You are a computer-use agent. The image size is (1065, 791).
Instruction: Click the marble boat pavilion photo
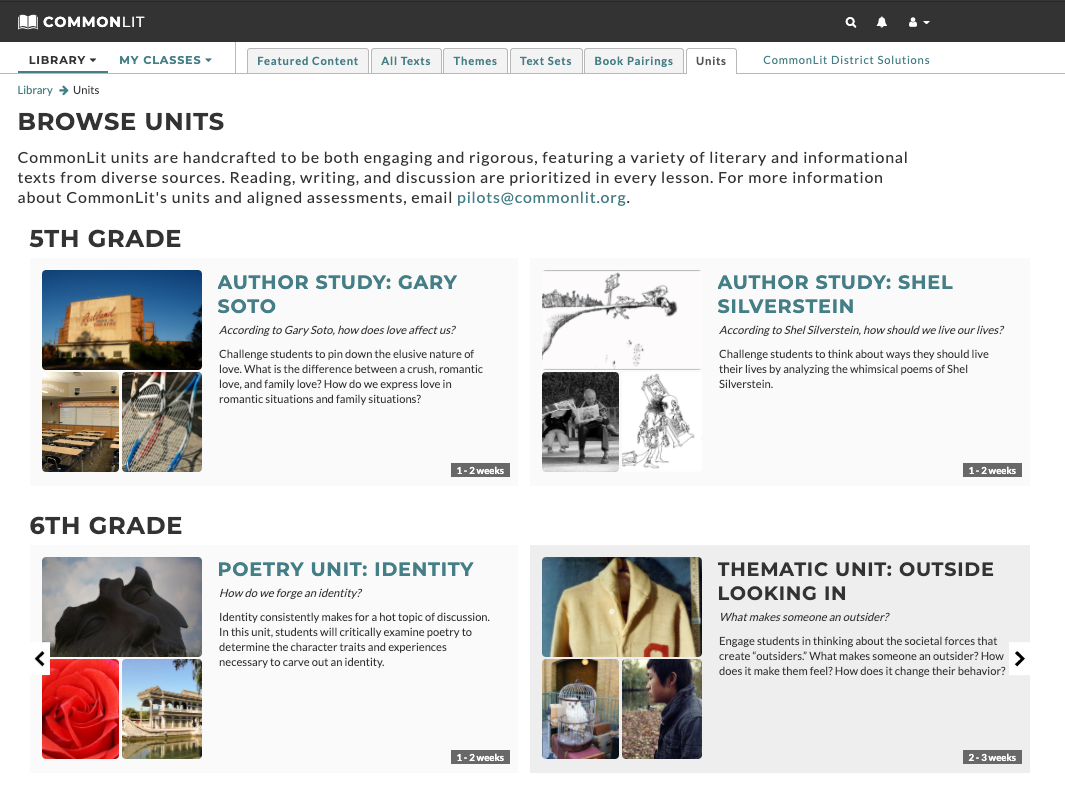[162, 709]
